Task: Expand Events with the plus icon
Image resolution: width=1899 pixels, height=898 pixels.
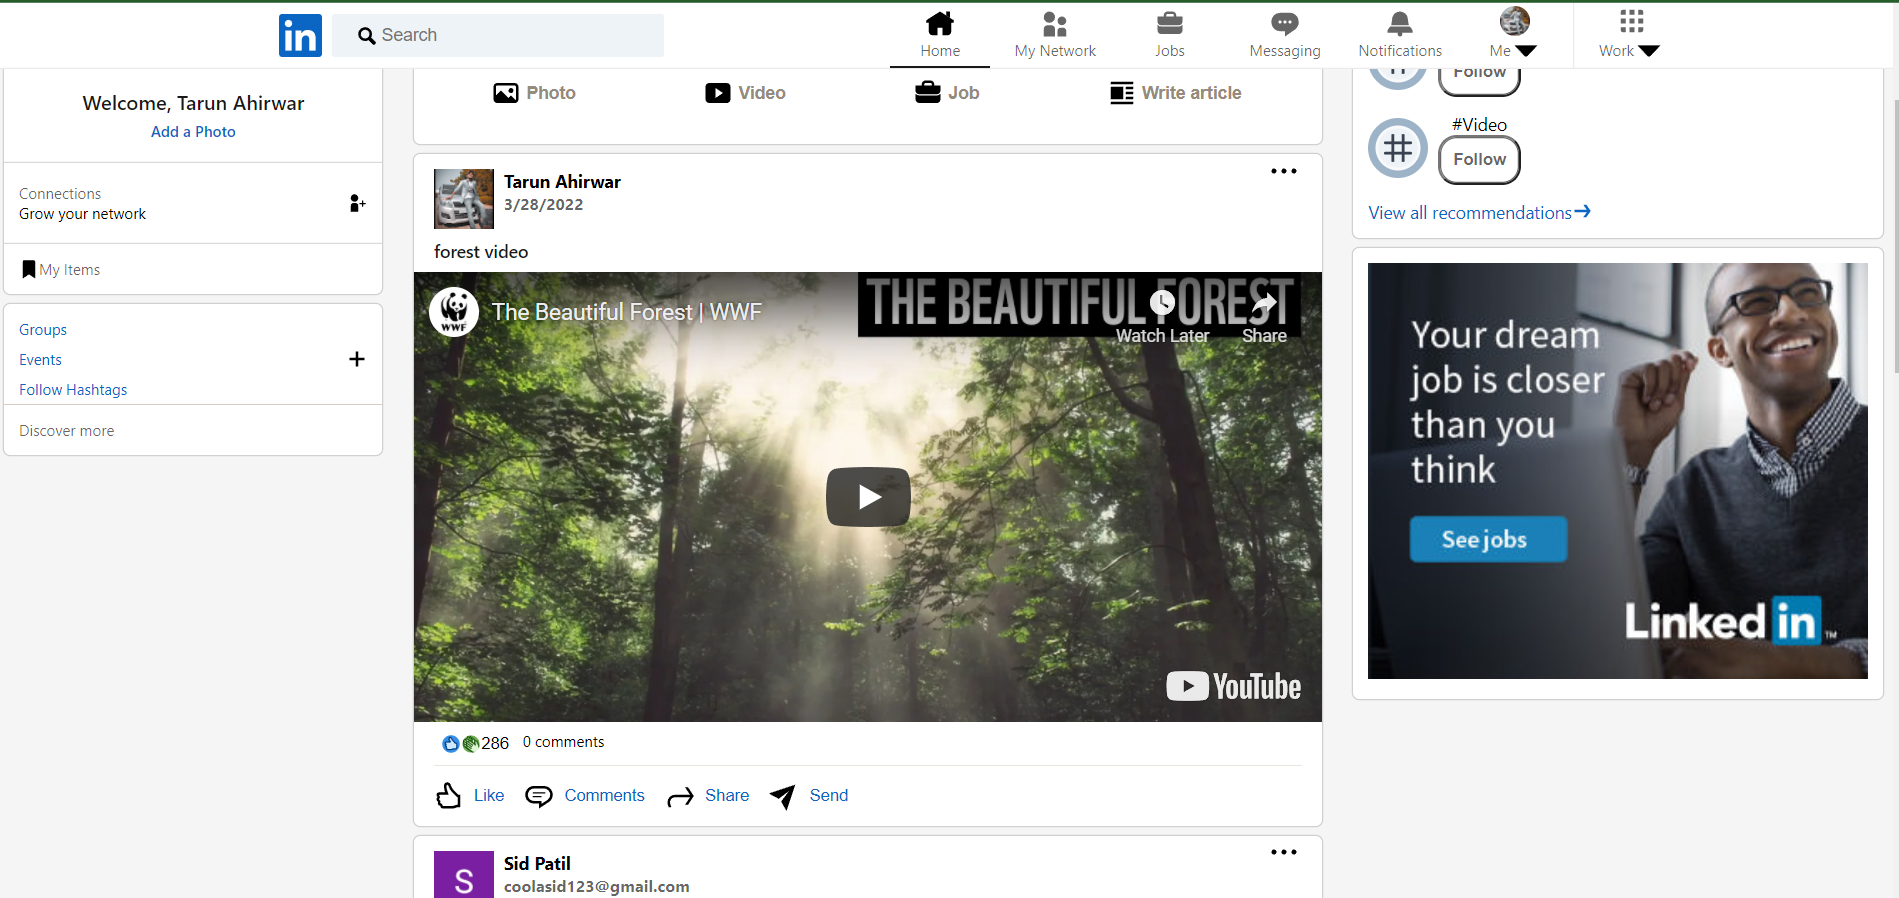Action: (357, 360)
